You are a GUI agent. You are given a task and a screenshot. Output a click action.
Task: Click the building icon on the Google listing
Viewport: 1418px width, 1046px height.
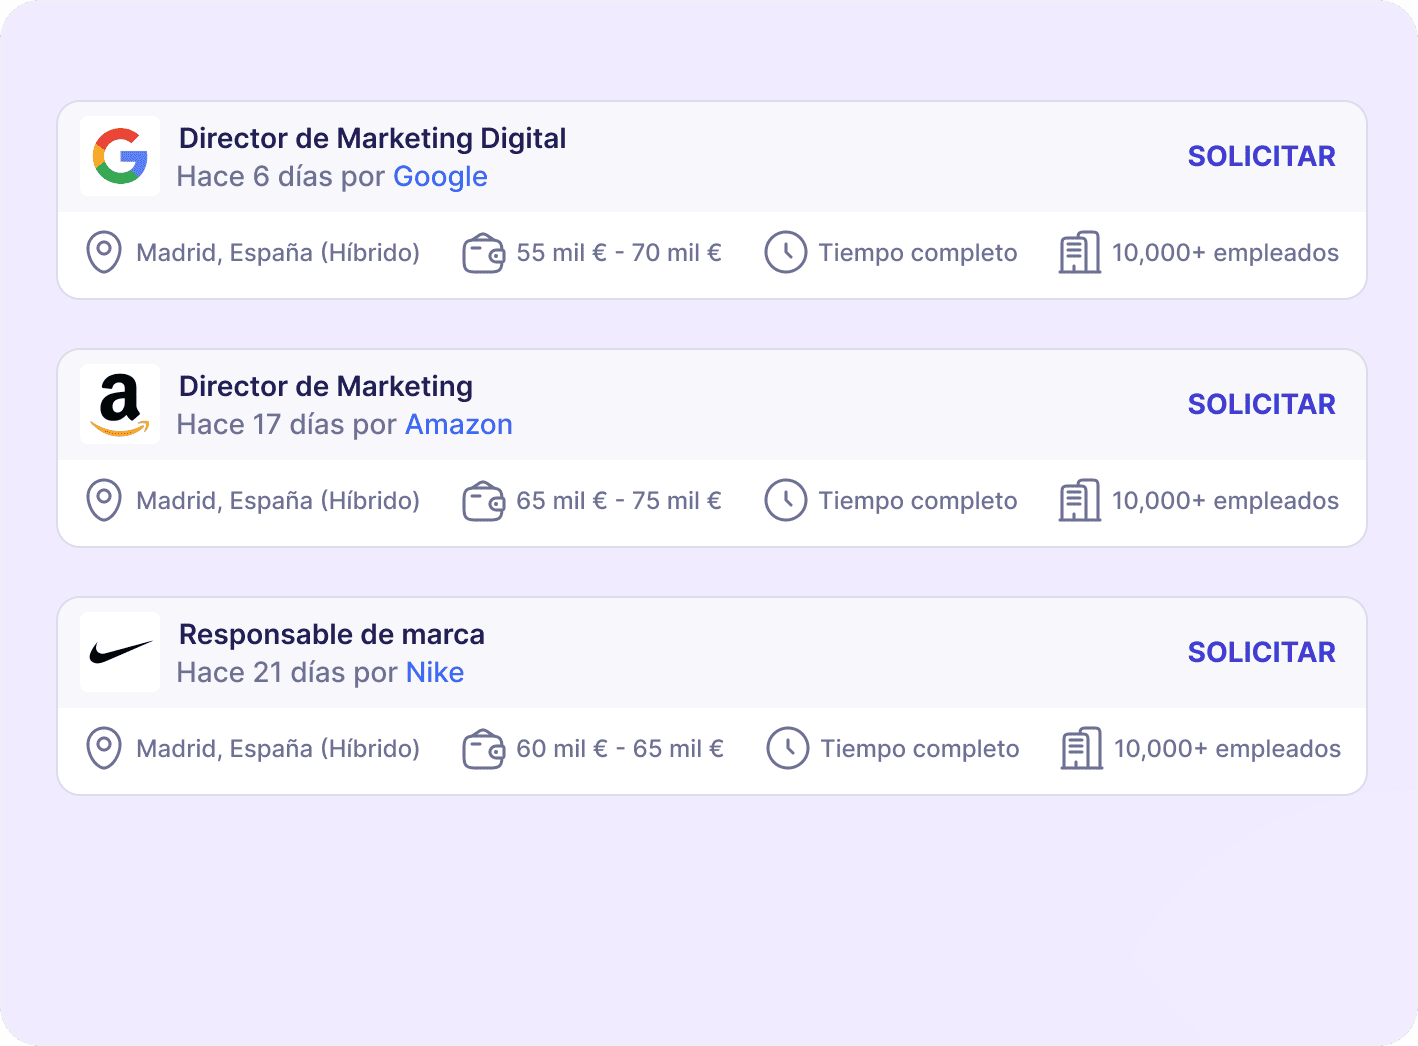click(x=1079, y=252)
